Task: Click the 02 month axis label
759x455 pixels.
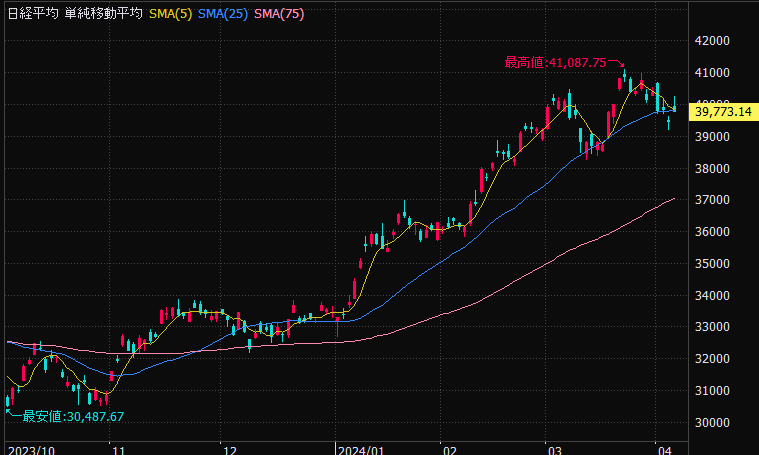Action: (x=450, y=450)
